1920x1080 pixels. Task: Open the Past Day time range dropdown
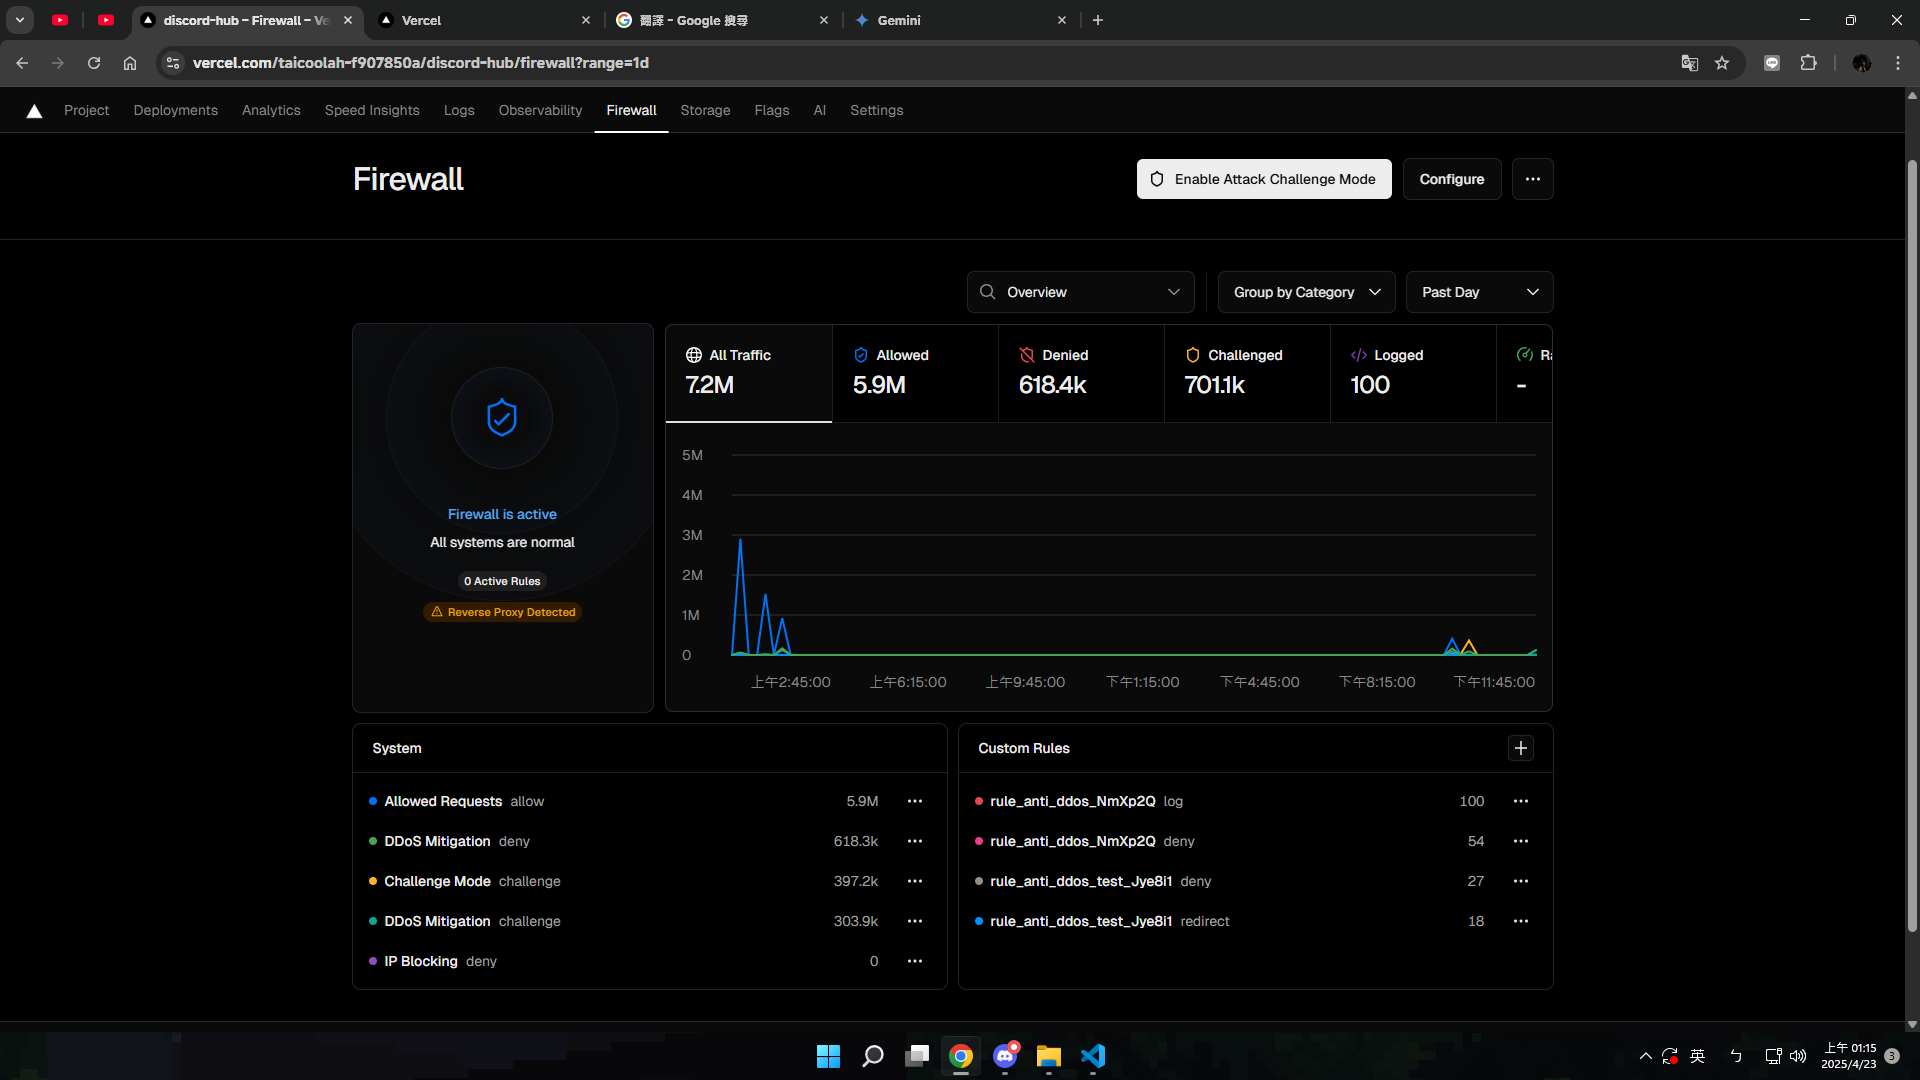tap(1478, 292)
